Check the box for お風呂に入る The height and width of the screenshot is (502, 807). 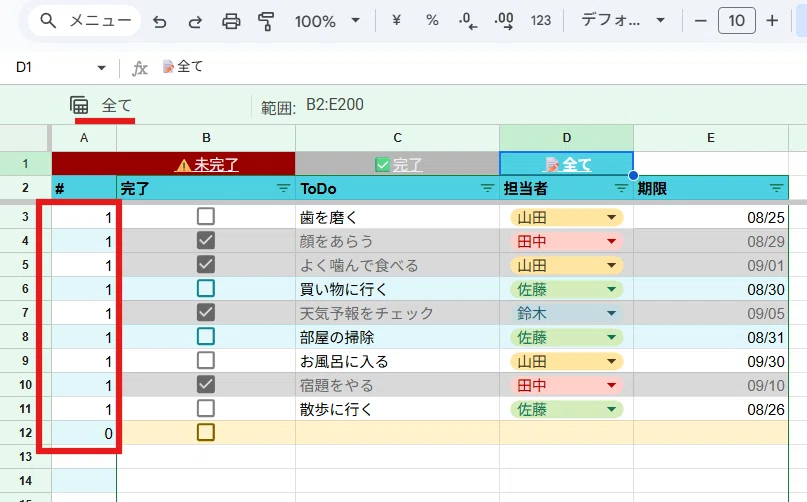tap(206, 360)
